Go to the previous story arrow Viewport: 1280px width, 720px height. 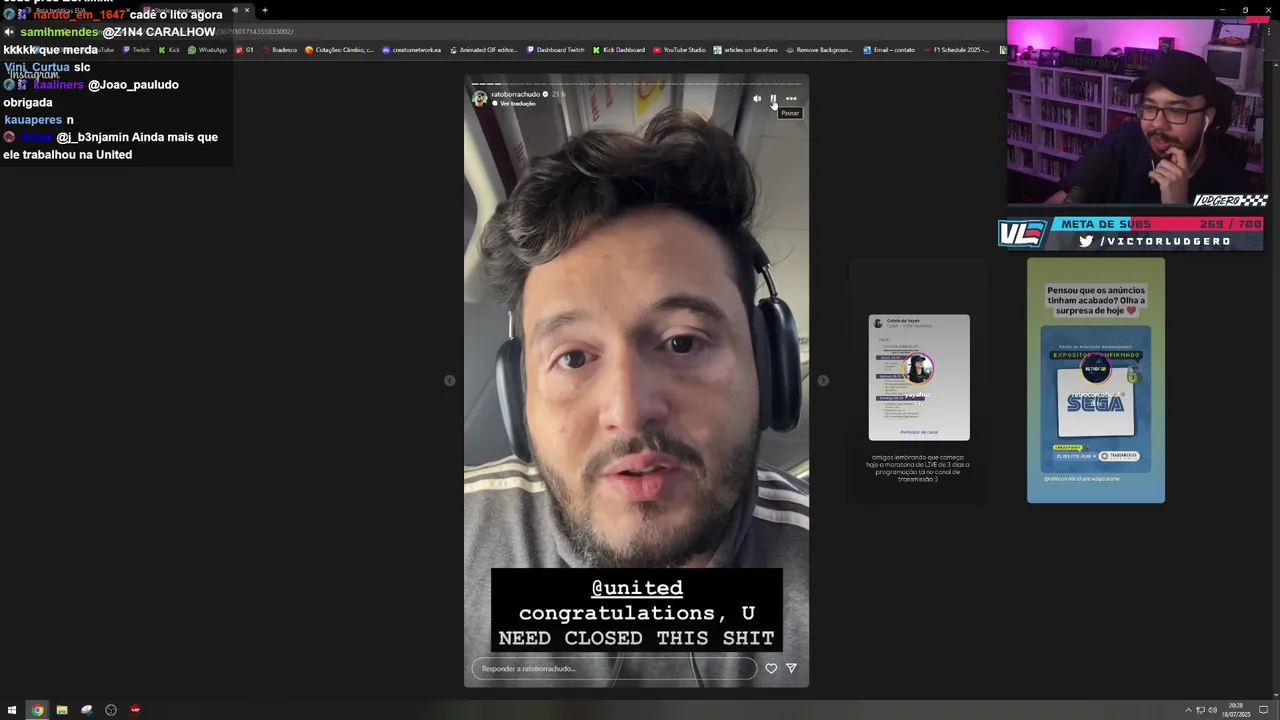pos(449,381)
